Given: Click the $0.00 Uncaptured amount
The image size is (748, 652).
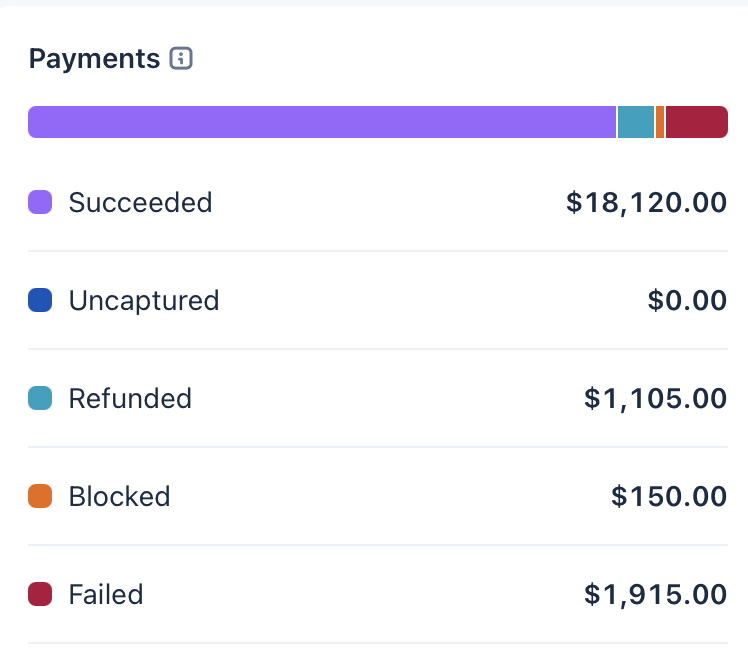Looking at the screenshot, I should click(x=687, y=300).
